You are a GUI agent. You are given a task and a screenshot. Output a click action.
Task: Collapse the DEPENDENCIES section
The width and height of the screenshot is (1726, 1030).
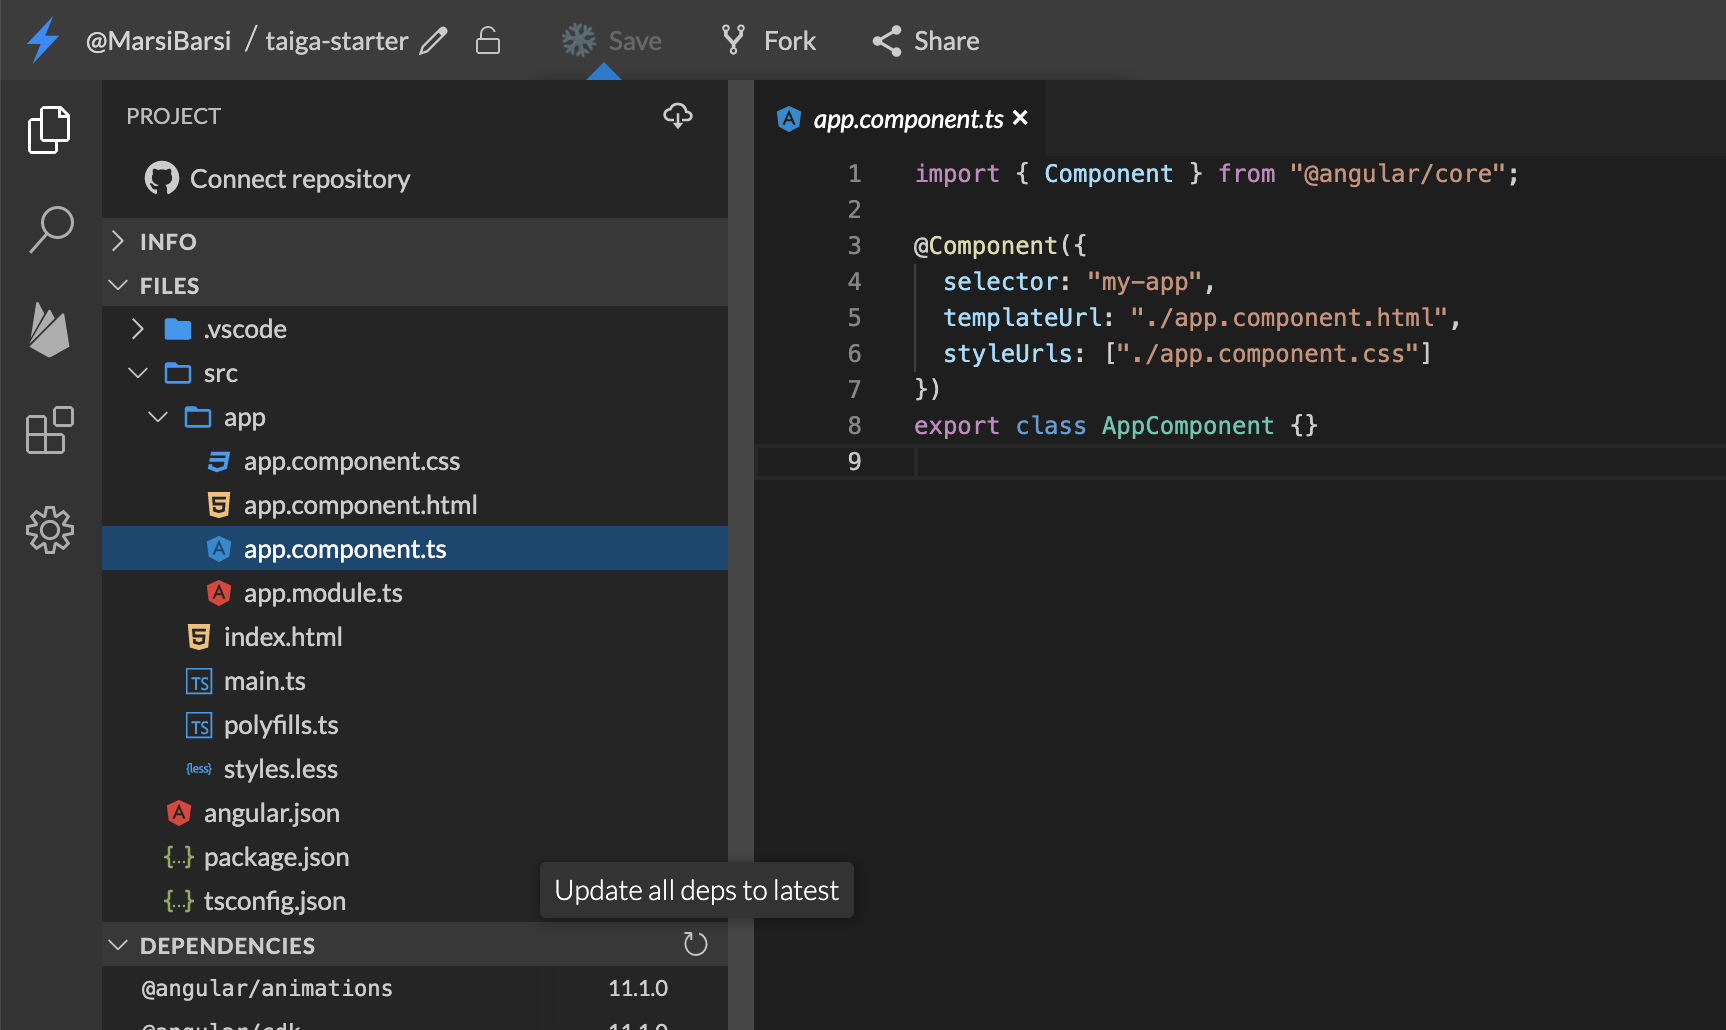click(x=117, y=944)
